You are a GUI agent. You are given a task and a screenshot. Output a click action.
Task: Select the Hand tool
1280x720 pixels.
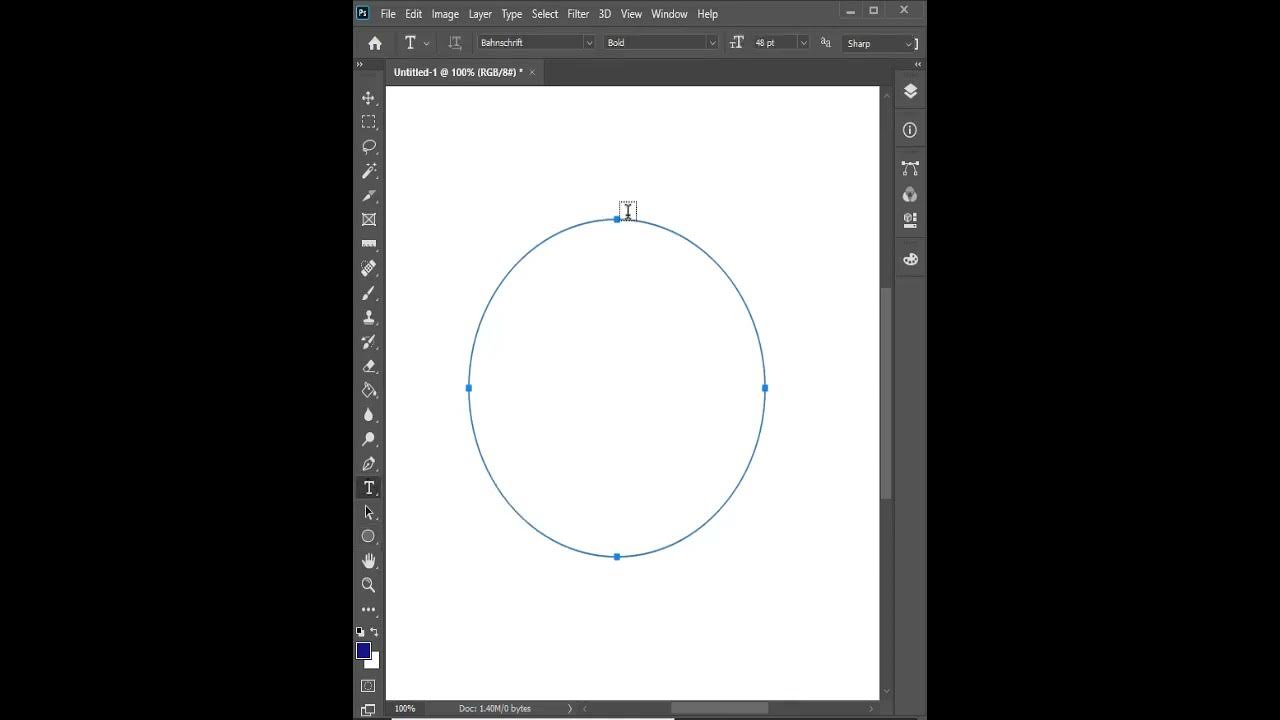point(369,560)
